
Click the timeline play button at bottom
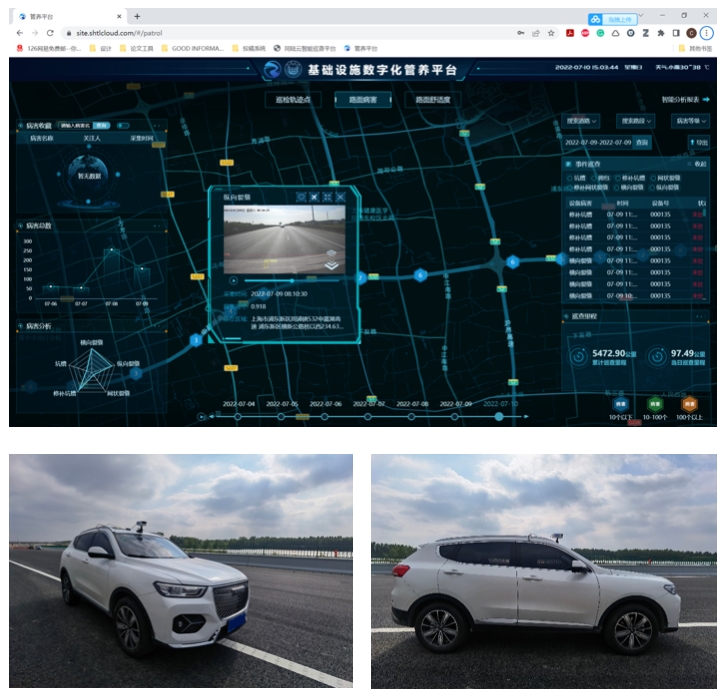(x=201, y=417)
